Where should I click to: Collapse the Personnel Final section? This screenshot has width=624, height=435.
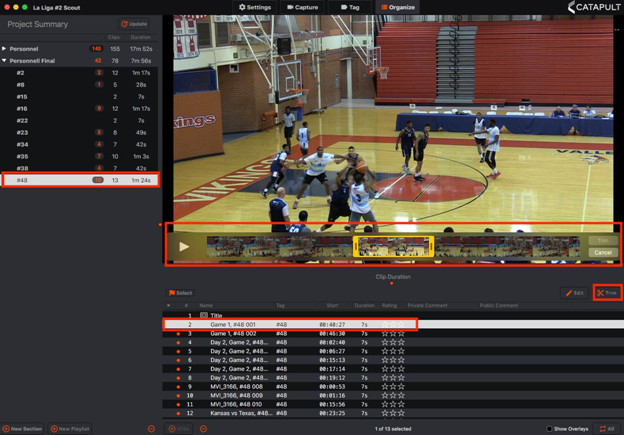pyautogui.click(x=5, y=60)
